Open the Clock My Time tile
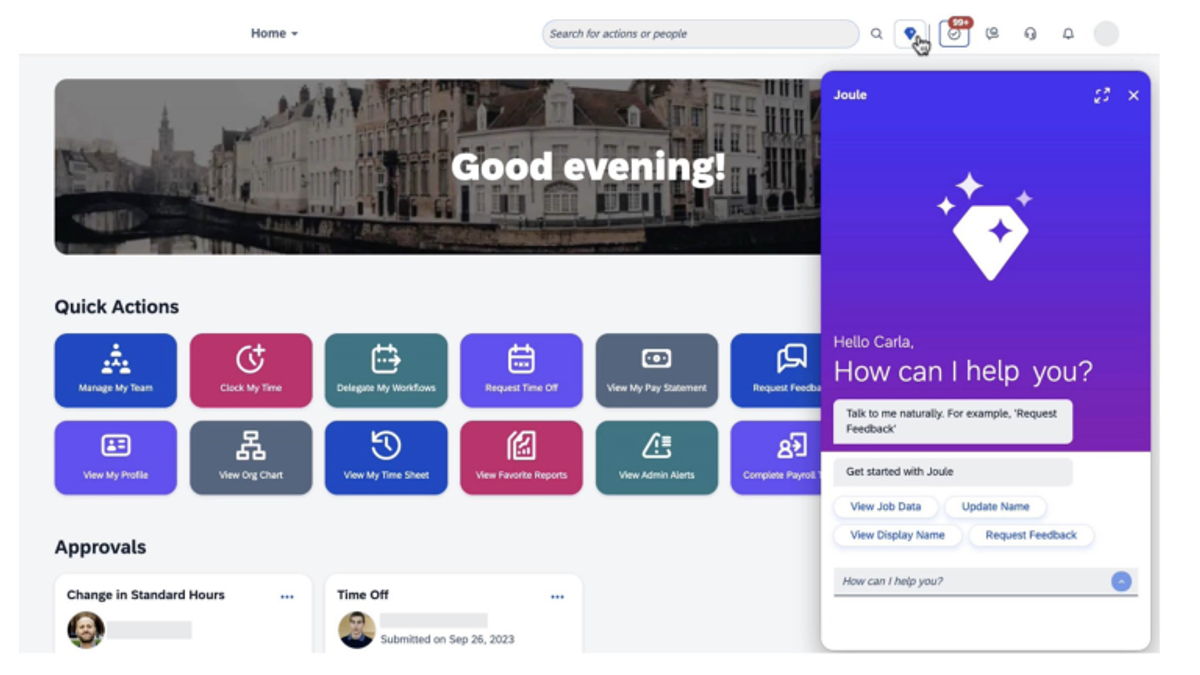The width and height of the screenshot is (1200, 675). click(x=251, y=370)
